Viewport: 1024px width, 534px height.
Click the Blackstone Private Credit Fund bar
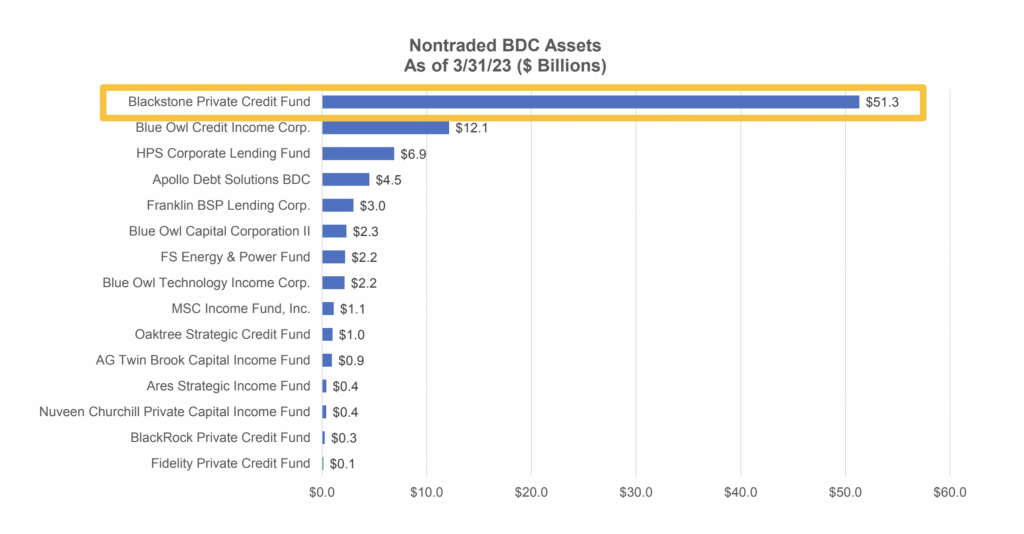pyautogui.click(x=590, y=102)
